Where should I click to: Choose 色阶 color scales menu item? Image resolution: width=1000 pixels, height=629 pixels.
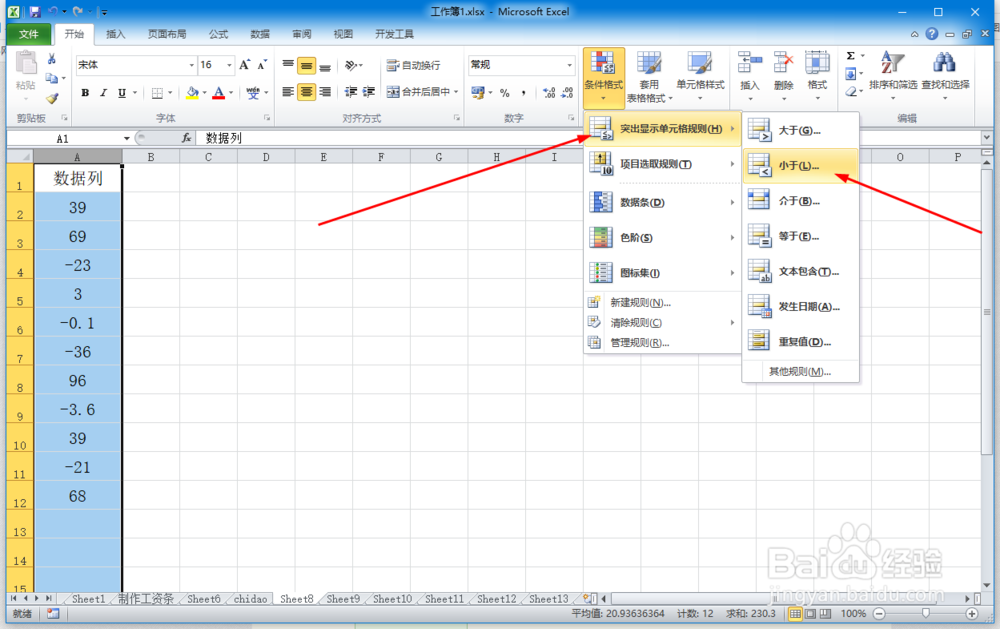[x=663, y=237]
